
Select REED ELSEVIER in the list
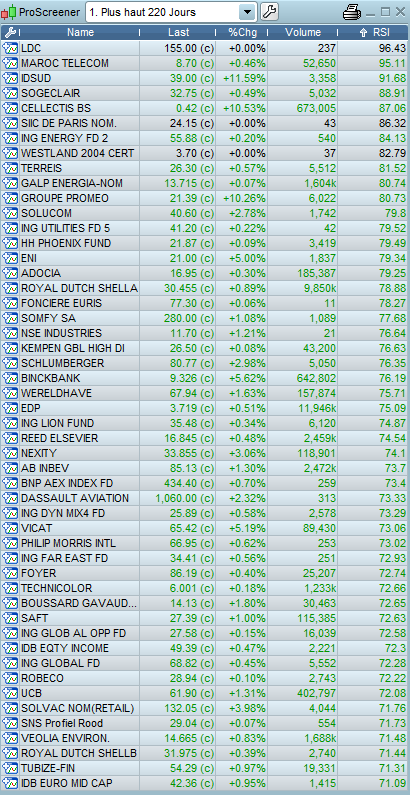coord(60,438)
